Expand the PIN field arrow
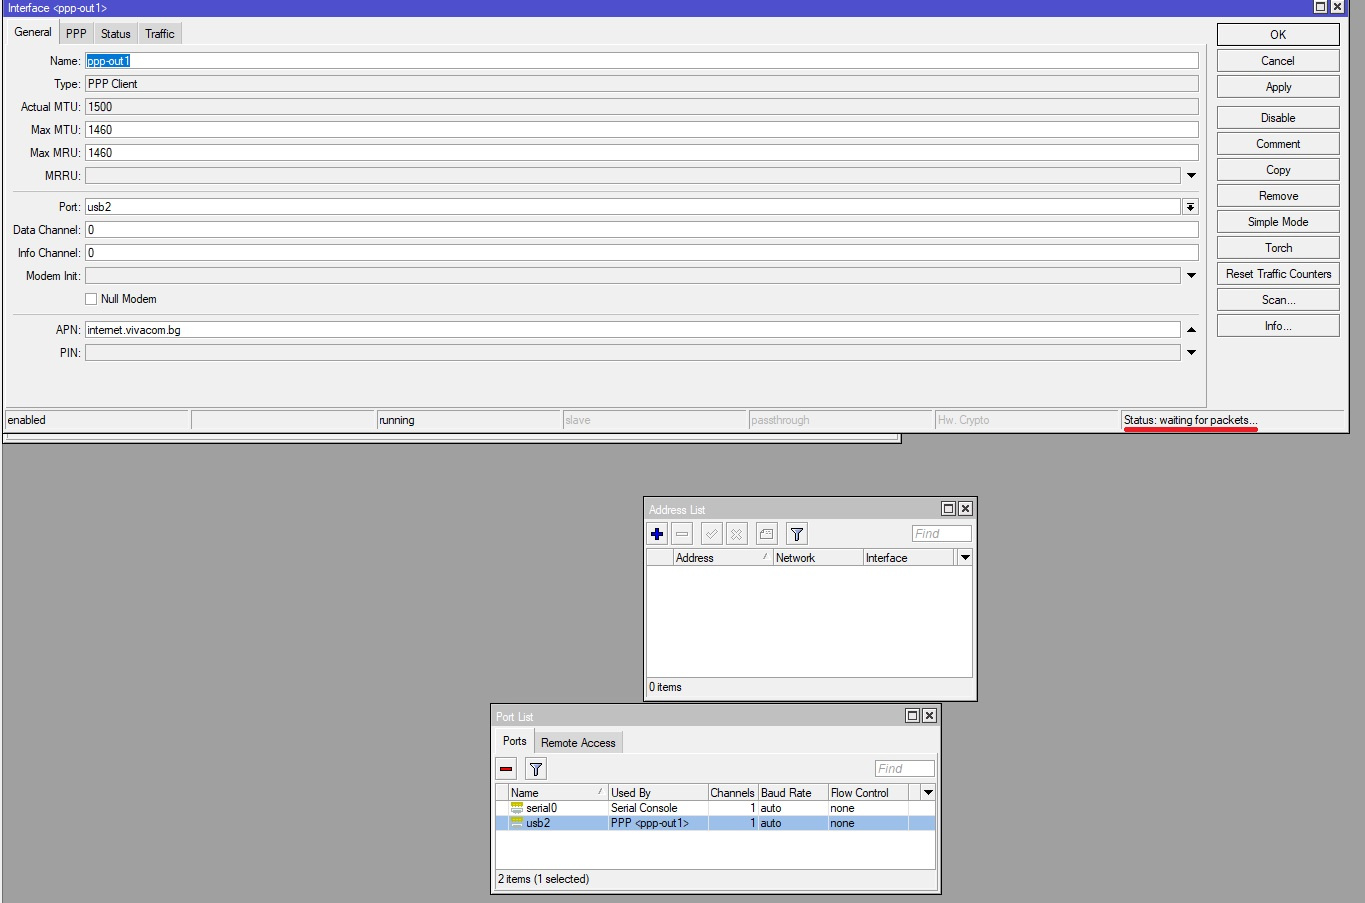Viewport: 1365px width, 903px height. tap(1191, 353)
